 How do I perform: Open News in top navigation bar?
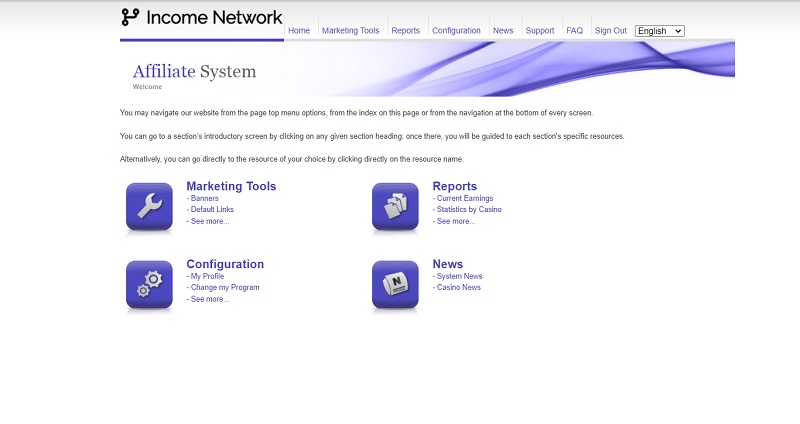503,31
